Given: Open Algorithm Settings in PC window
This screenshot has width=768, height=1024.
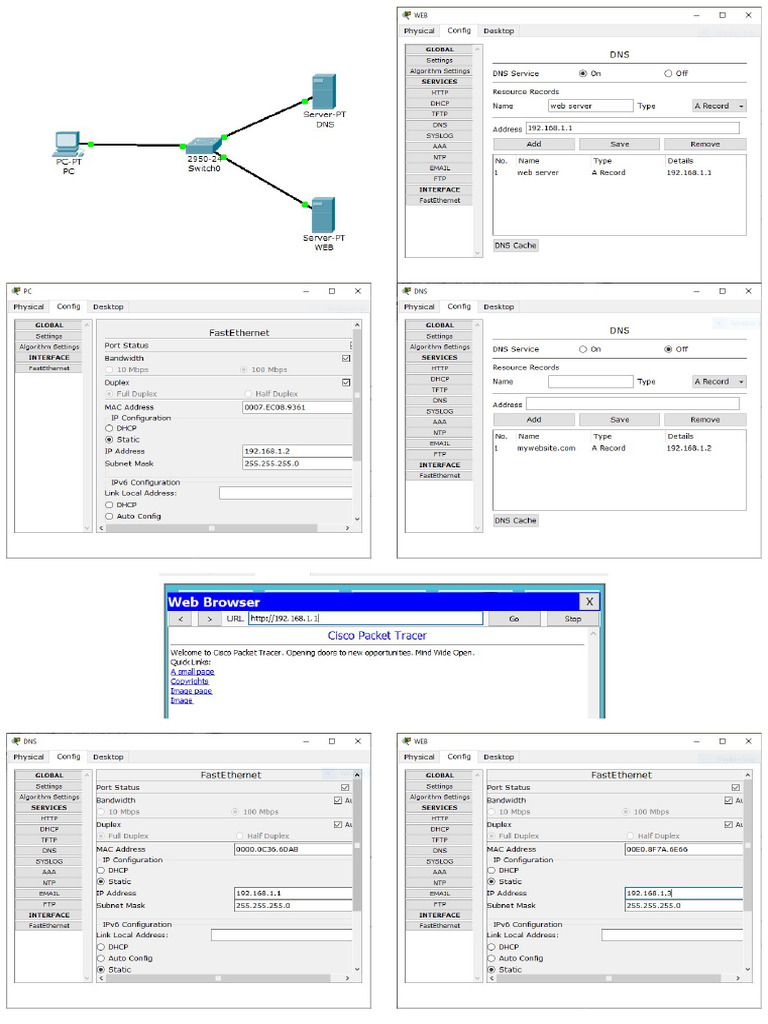Looking at the screenshot, I should [x=49, y=347].
